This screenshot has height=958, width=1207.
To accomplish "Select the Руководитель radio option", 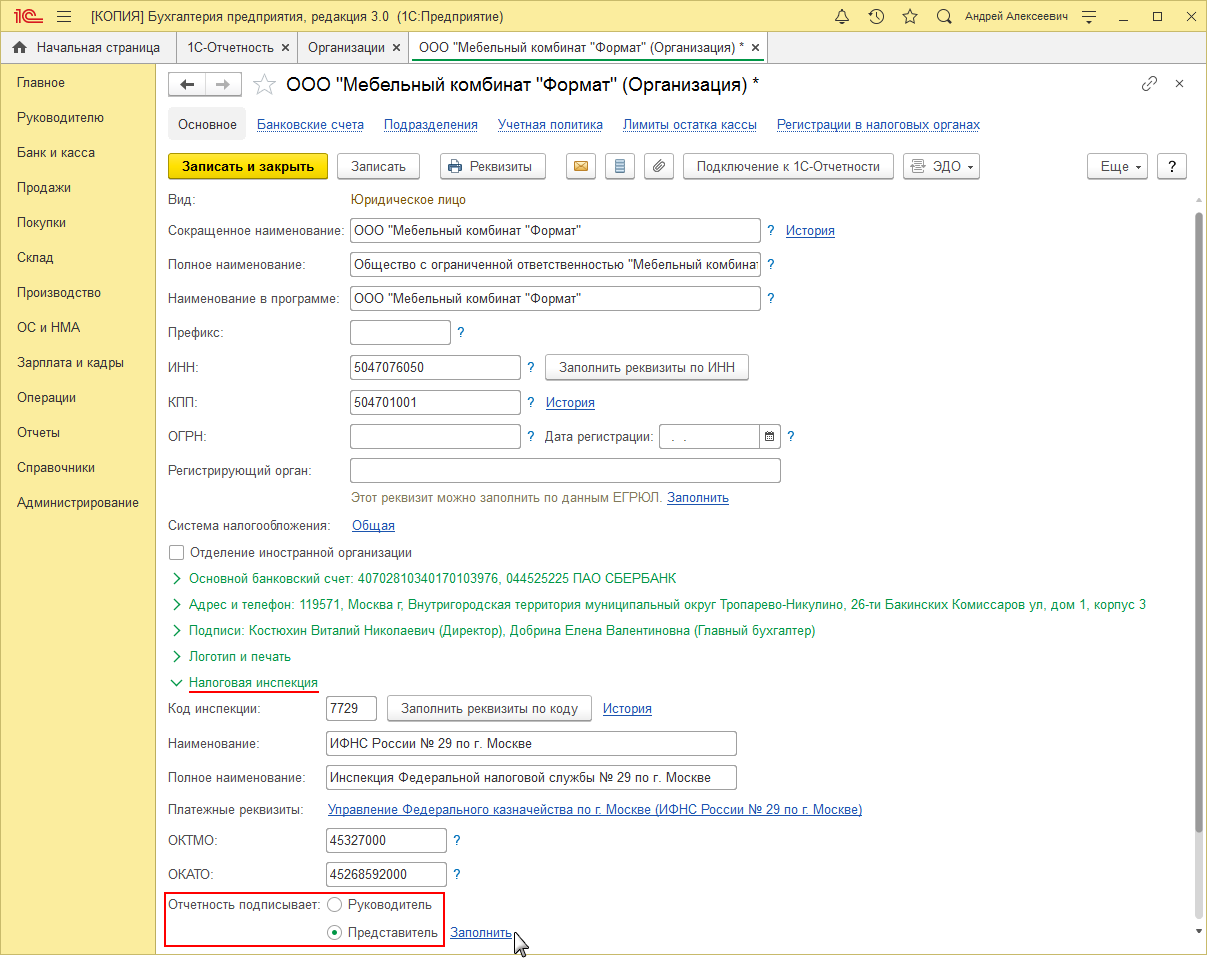I will [x=336, y=905].
